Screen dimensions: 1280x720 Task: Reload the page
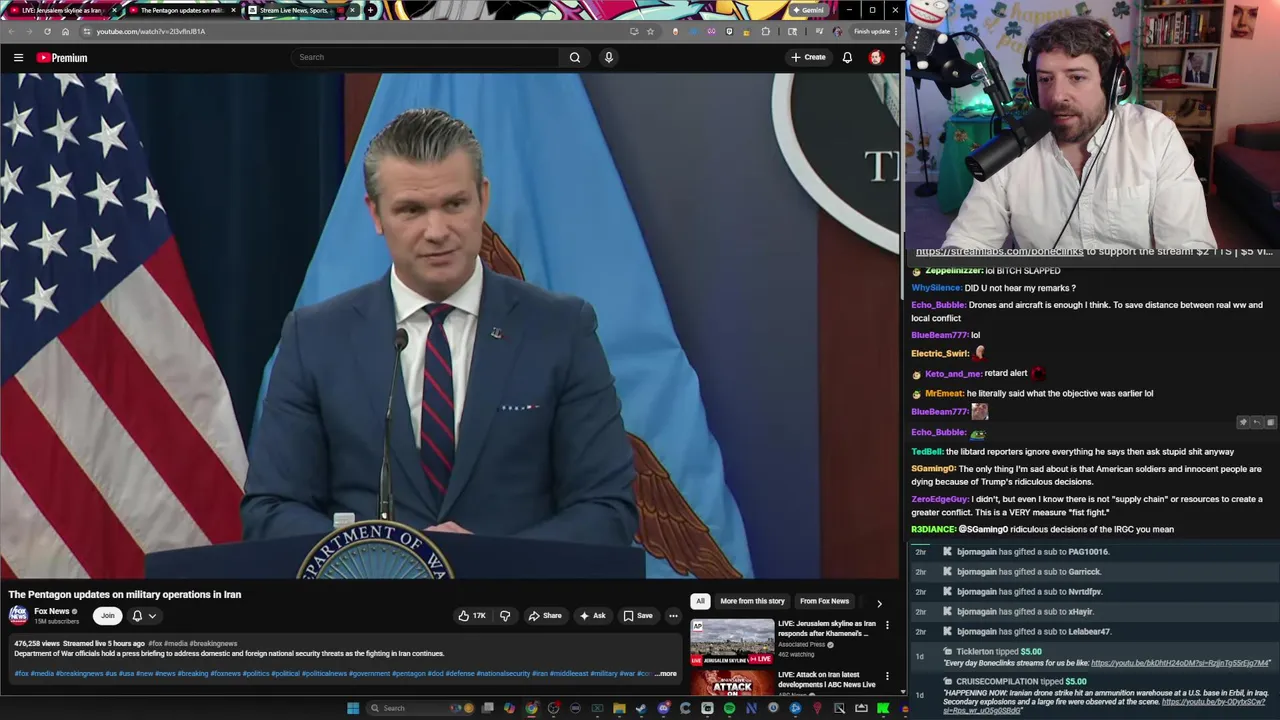47,31
